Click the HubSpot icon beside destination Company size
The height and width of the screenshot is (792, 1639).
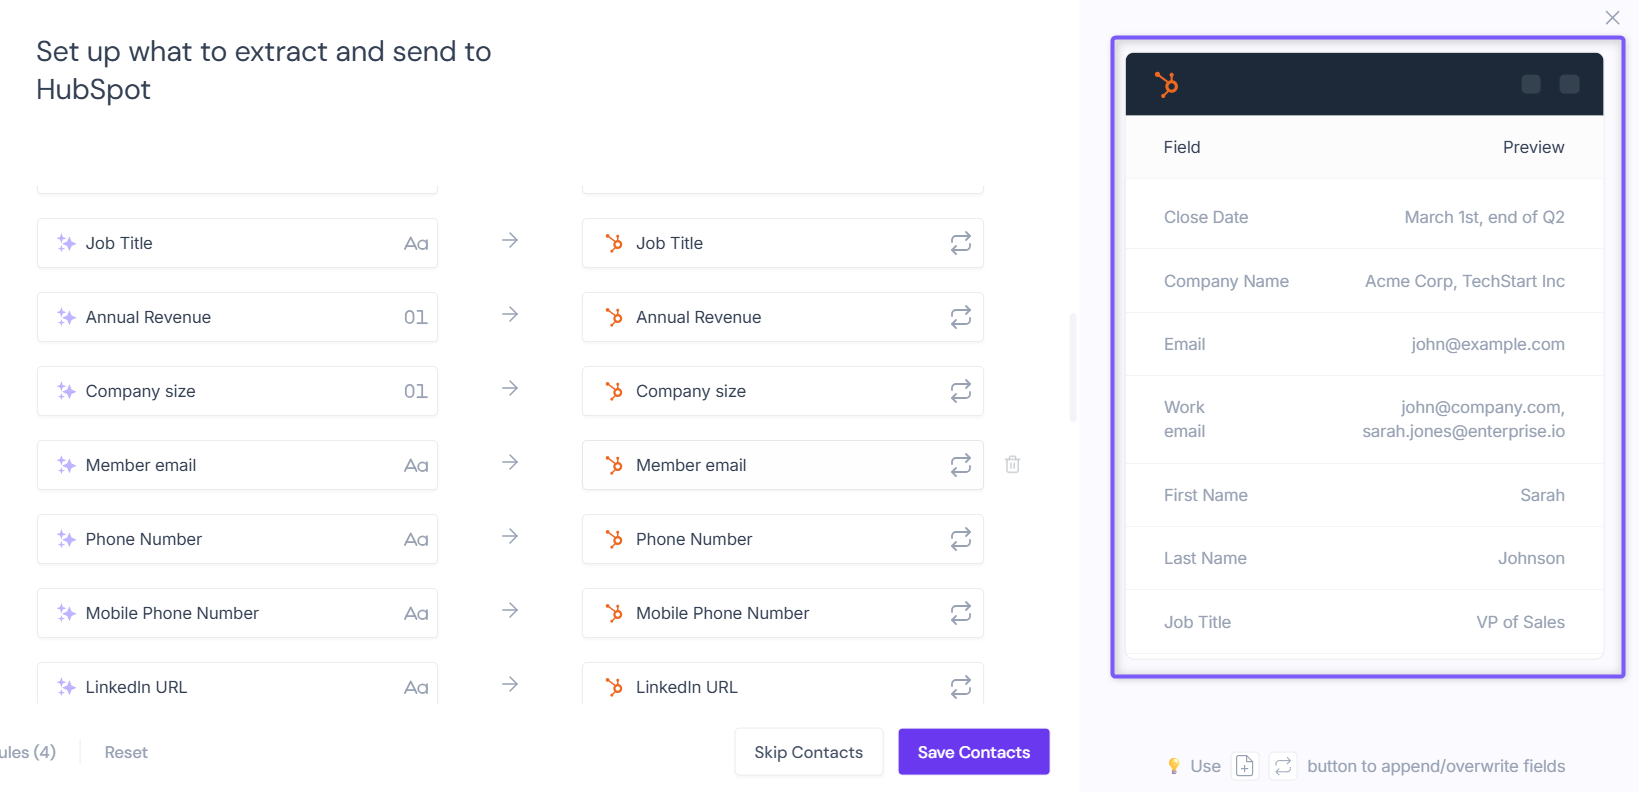pos(614,391)
